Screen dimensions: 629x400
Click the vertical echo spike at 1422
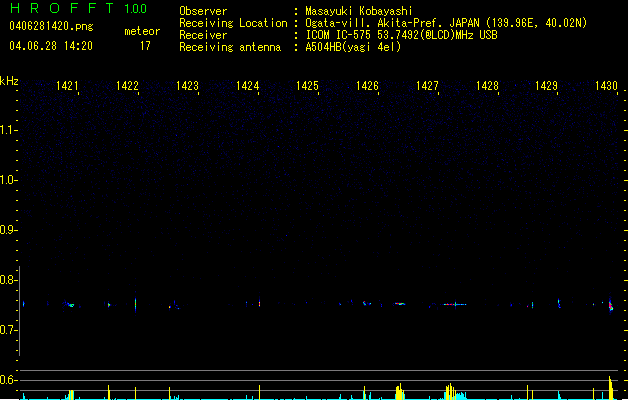(136, 304)
